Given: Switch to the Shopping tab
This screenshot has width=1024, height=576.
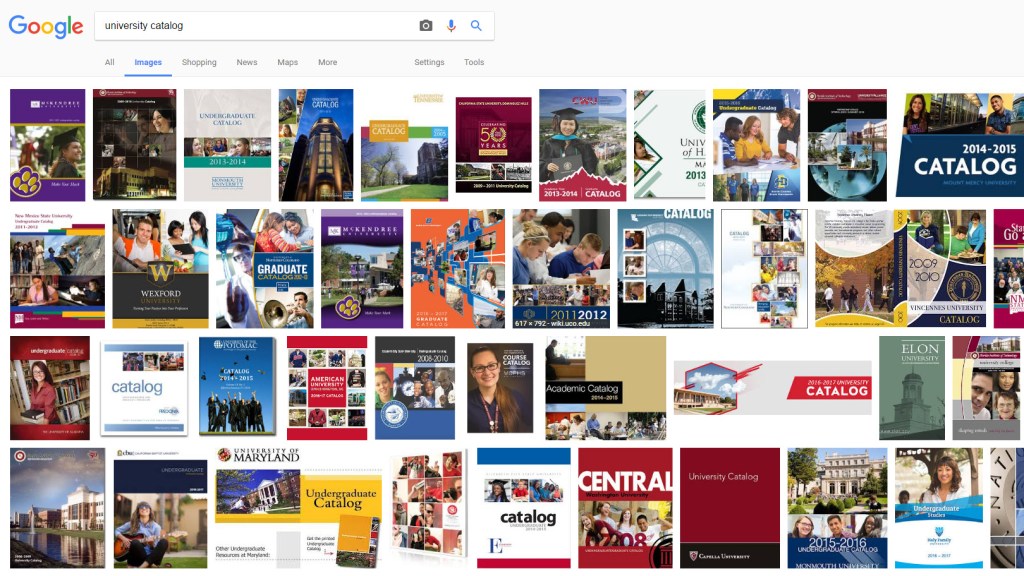Looking at the screenshot, I should pos(199,62).
